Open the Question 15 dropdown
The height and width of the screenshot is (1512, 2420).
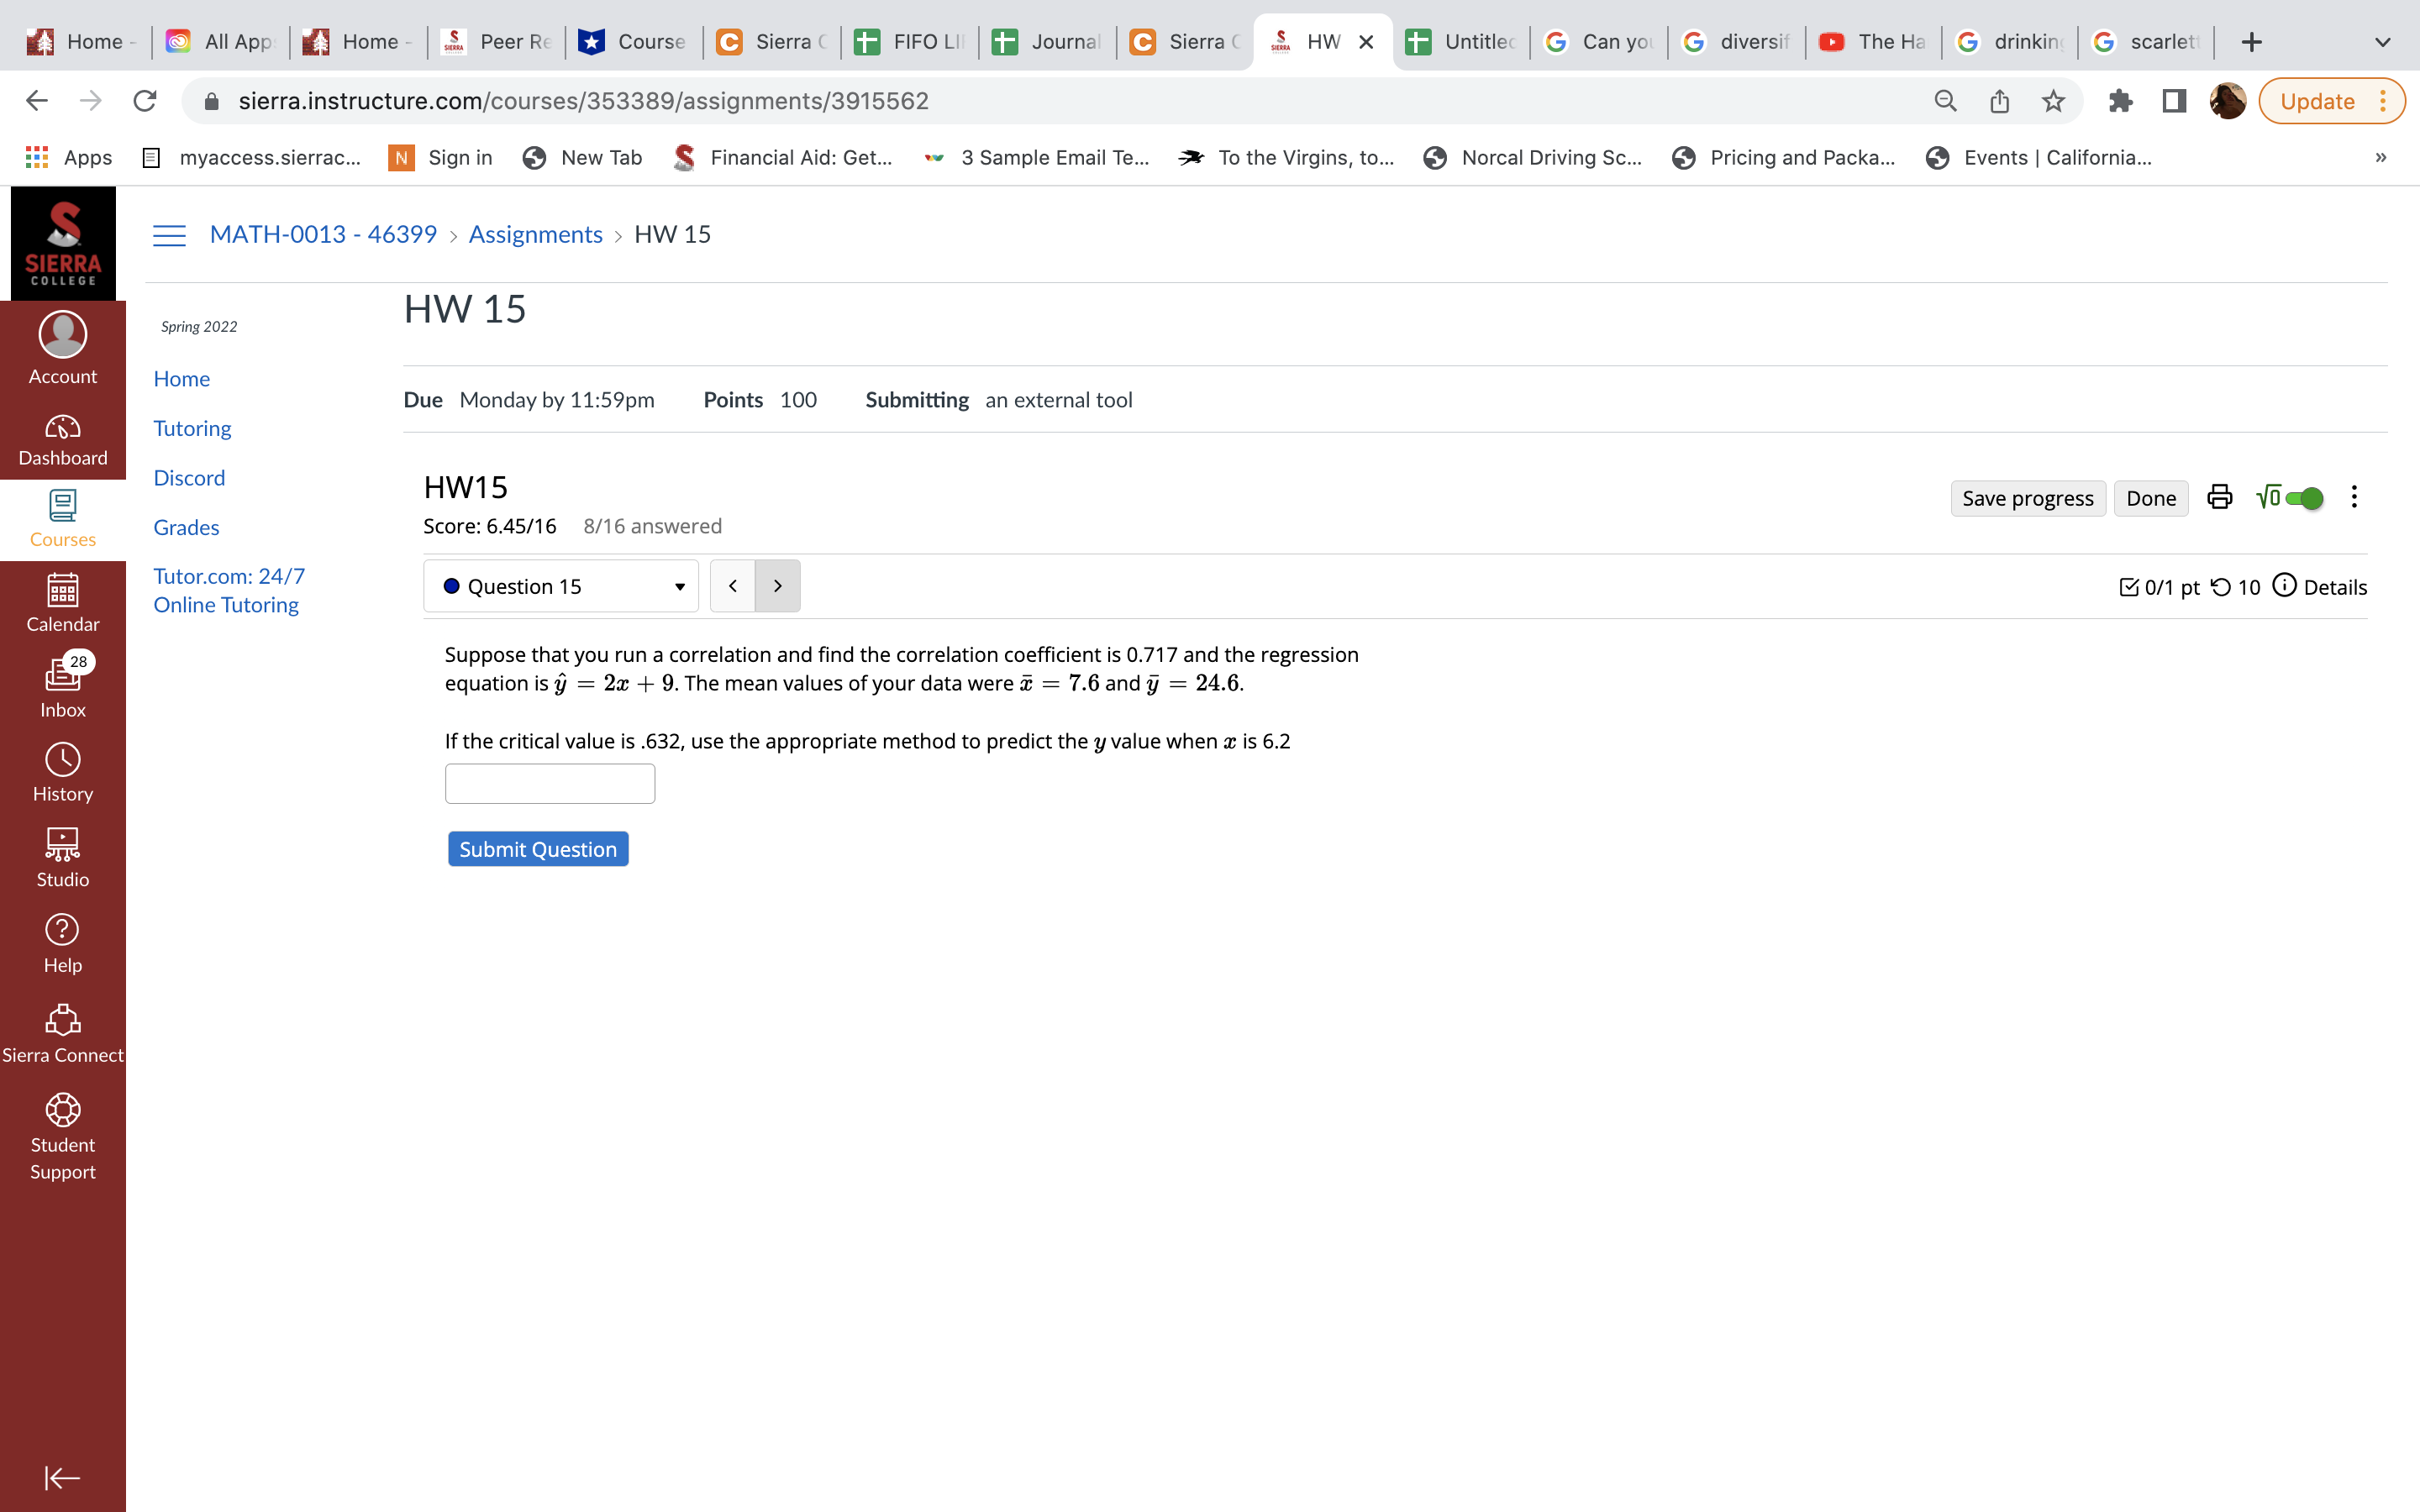[561, 586]
